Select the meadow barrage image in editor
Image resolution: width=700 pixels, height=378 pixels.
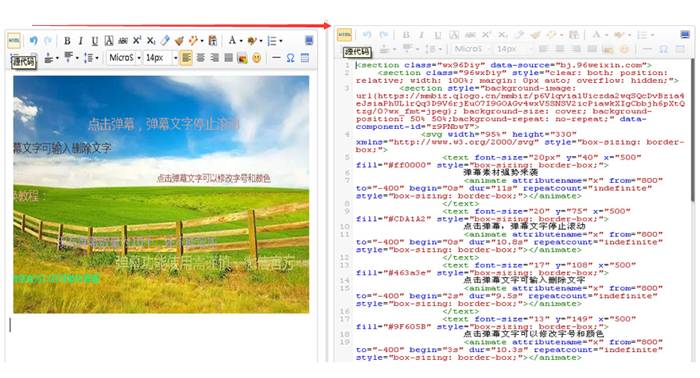point(161,194)
